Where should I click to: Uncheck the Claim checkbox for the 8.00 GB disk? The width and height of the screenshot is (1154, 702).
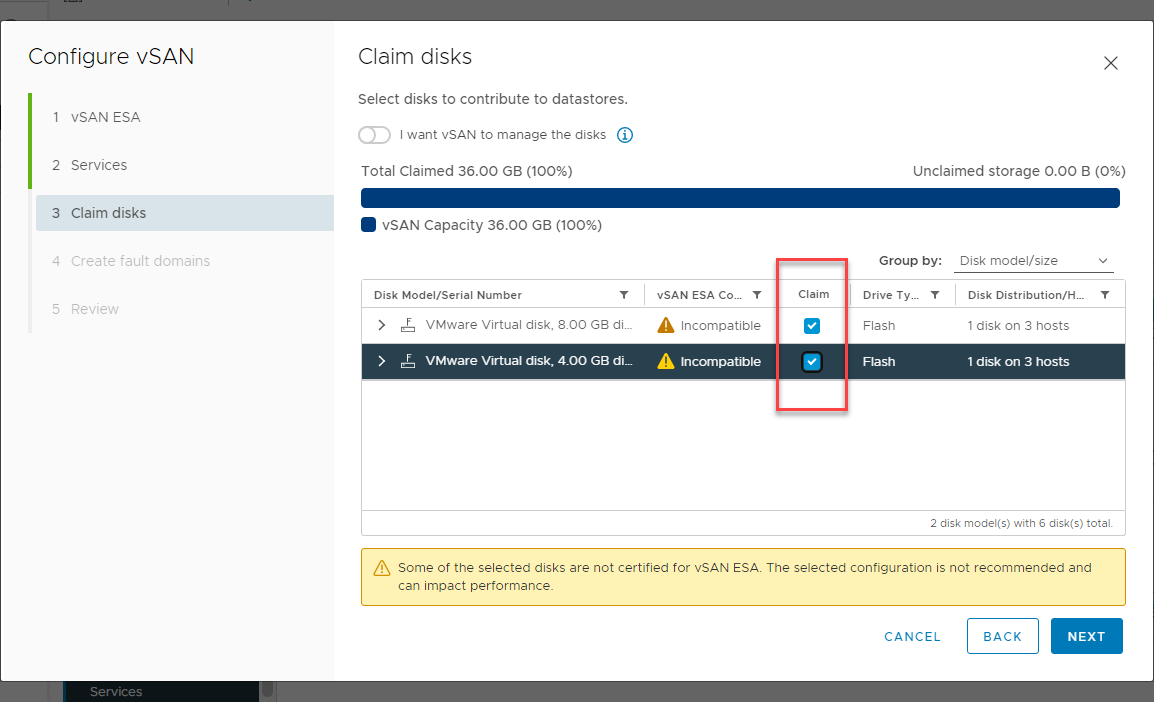tap(811, 325)
